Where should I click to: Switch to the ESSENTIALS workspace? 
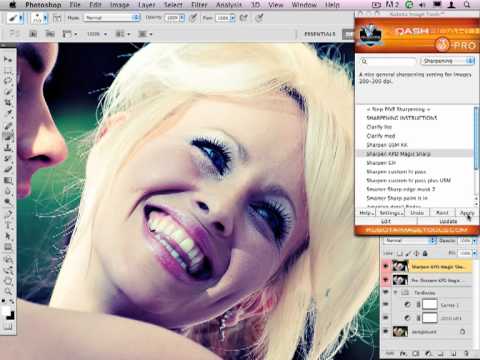(319, 34)
